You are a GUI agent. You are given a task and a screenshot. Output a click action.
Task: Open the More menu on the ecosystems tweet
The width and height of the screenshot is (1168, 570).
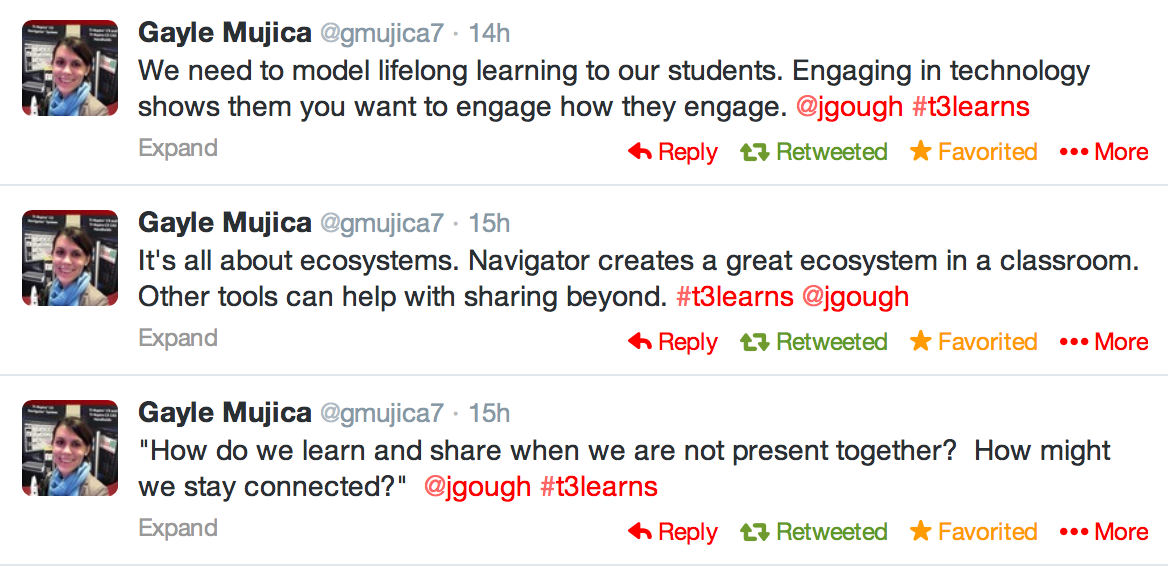tap(1104, 342)
